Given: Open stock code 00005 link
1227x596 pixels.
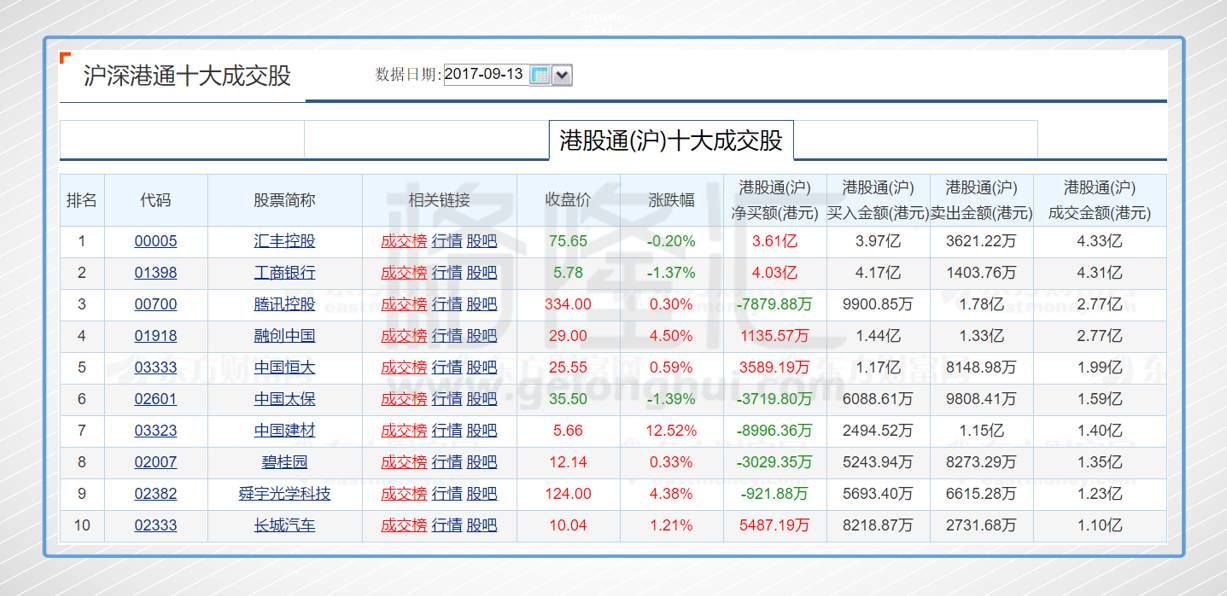Looking at the screenshot, I should (x=155, y=241).
